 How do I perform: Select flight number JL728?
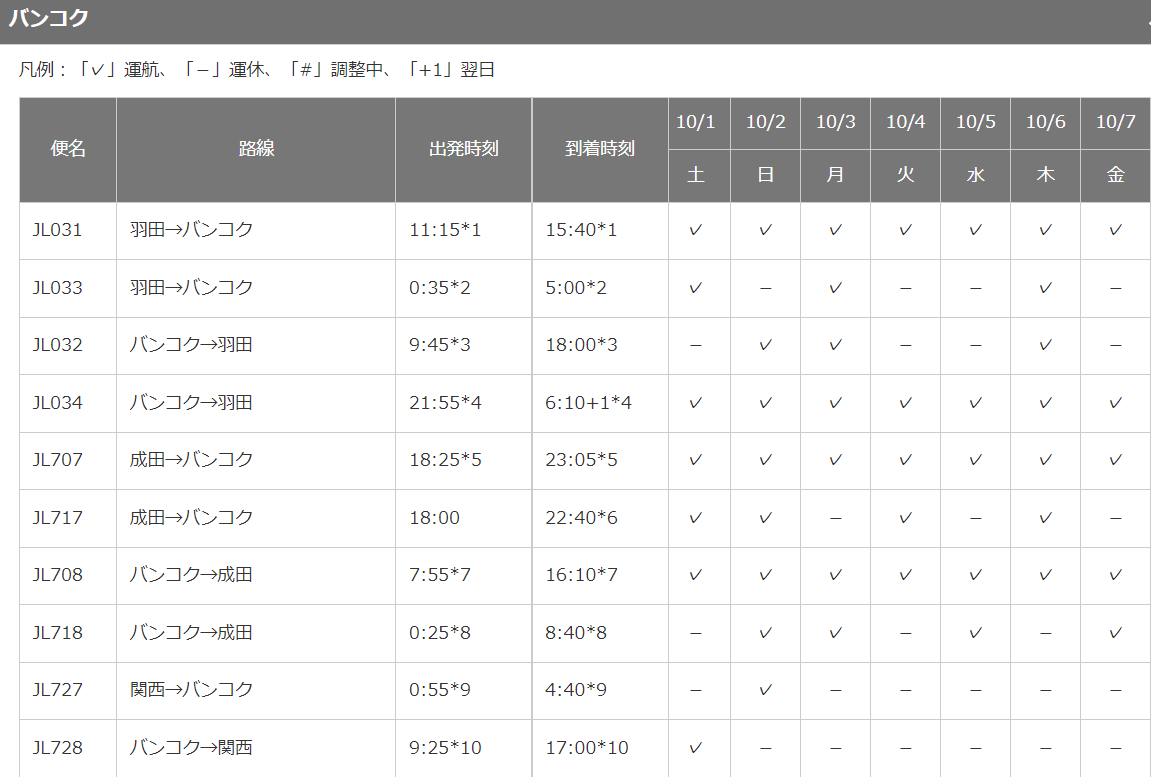(57, 748)
